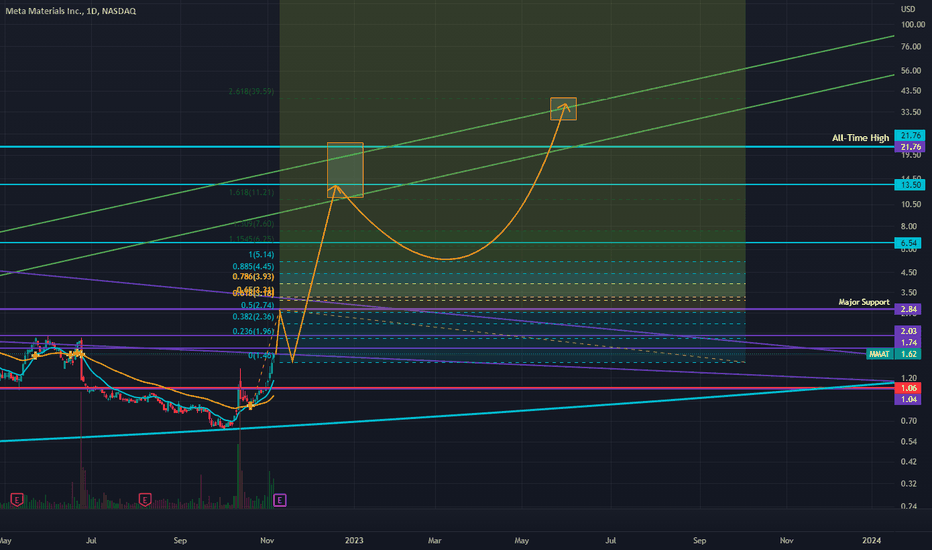Click the 1.618(11.21) Fibonacci level label
Screen dimensions: 932x550
pos(251,193)
